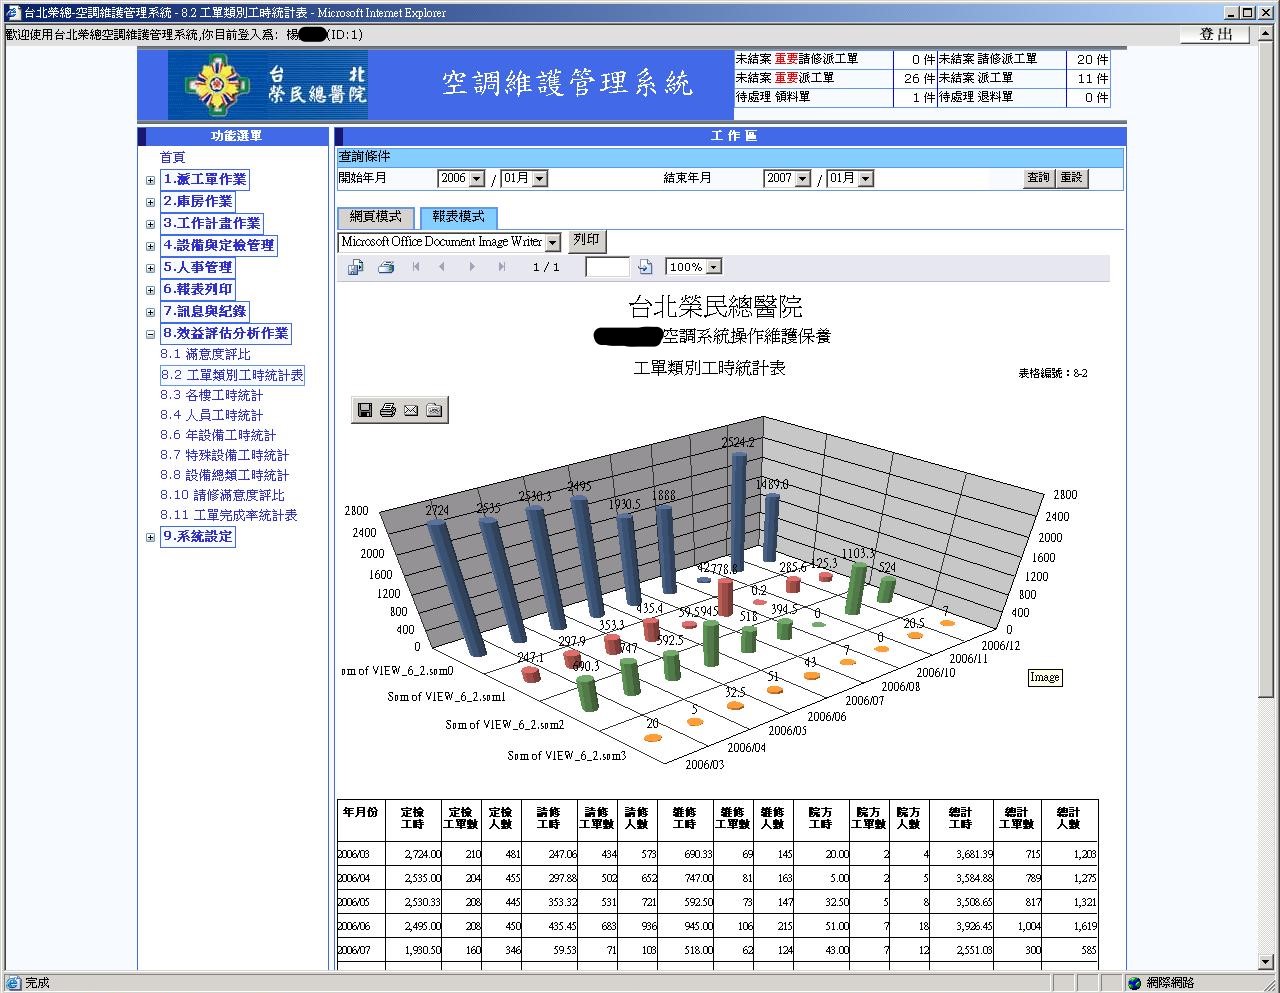Click the page number input field
1280x993 pixels.
pyautogui.click(x=605, y=266)
